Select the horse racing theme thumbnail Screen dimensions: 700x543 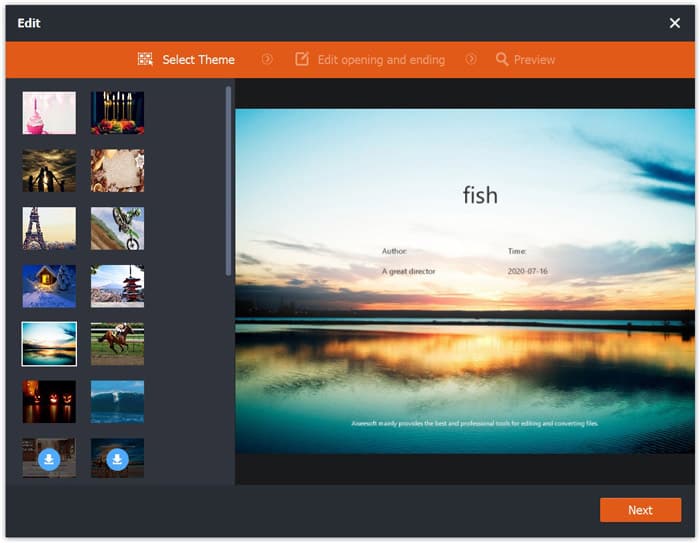117,343
